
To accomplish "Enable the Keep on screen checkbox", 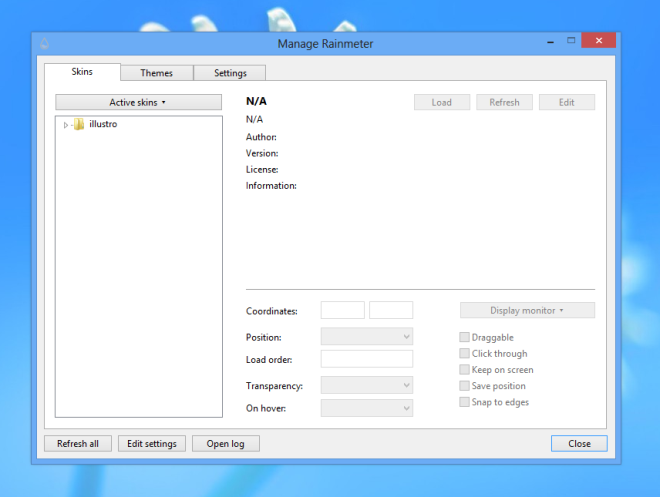I will 464,369.
